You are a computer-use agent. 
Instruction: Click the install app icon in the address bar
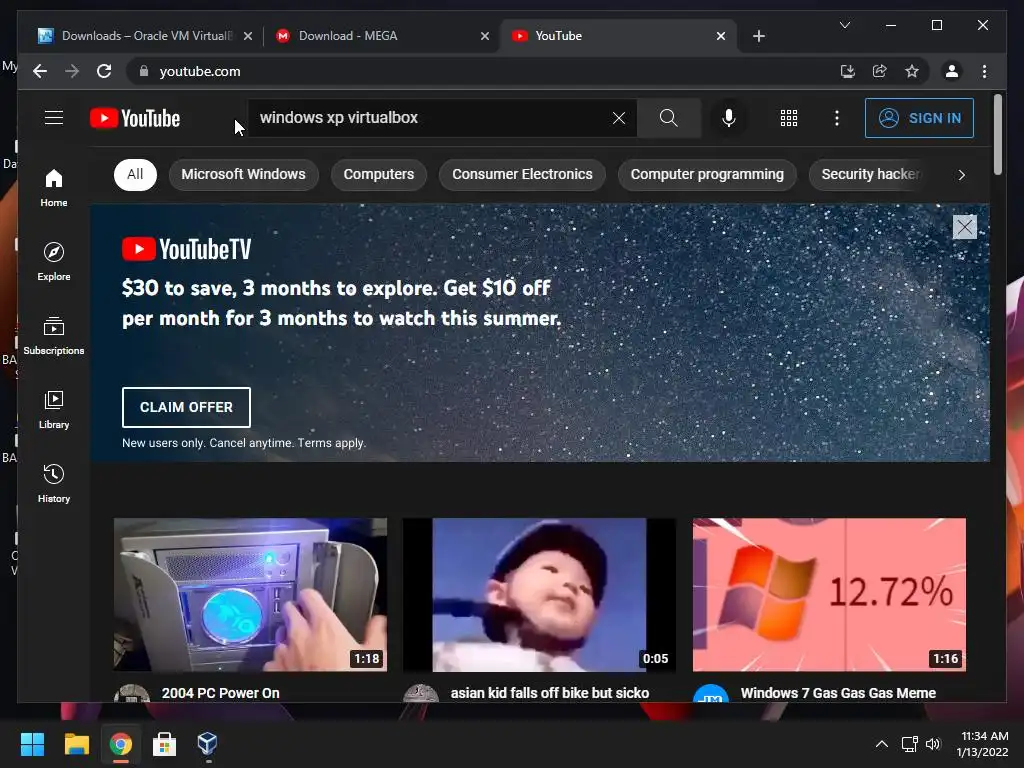[x=847, y=71]
